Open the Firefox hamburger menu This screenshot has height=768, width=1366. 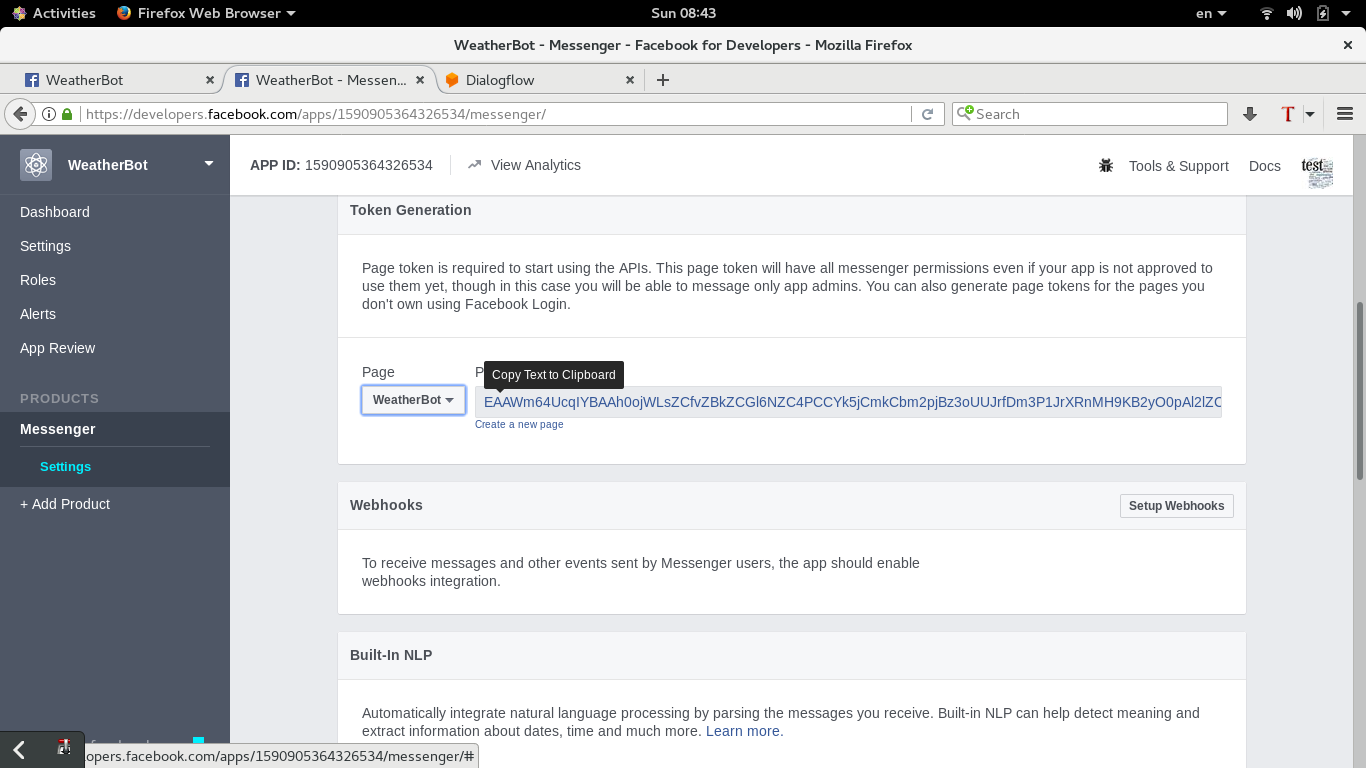tap(1345, 114)
